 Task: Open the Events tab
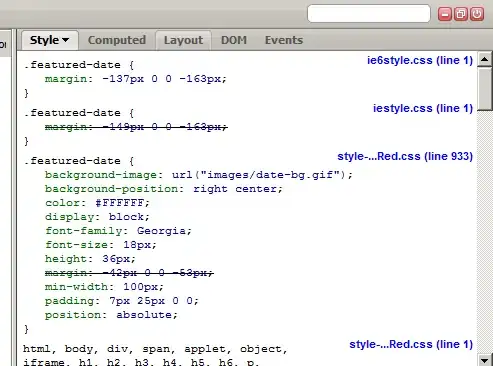pyautogui.click(x=284, y=40)
